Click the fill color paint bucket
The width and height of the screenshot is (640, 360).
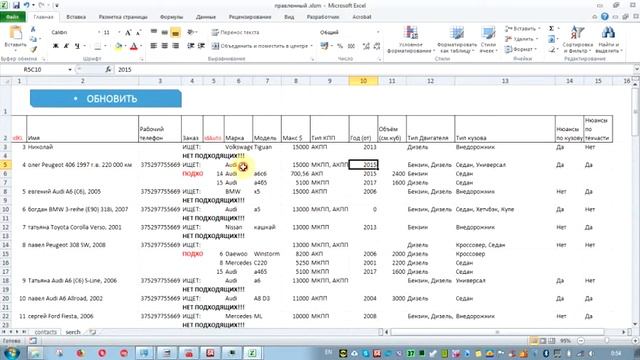point(118,46)
